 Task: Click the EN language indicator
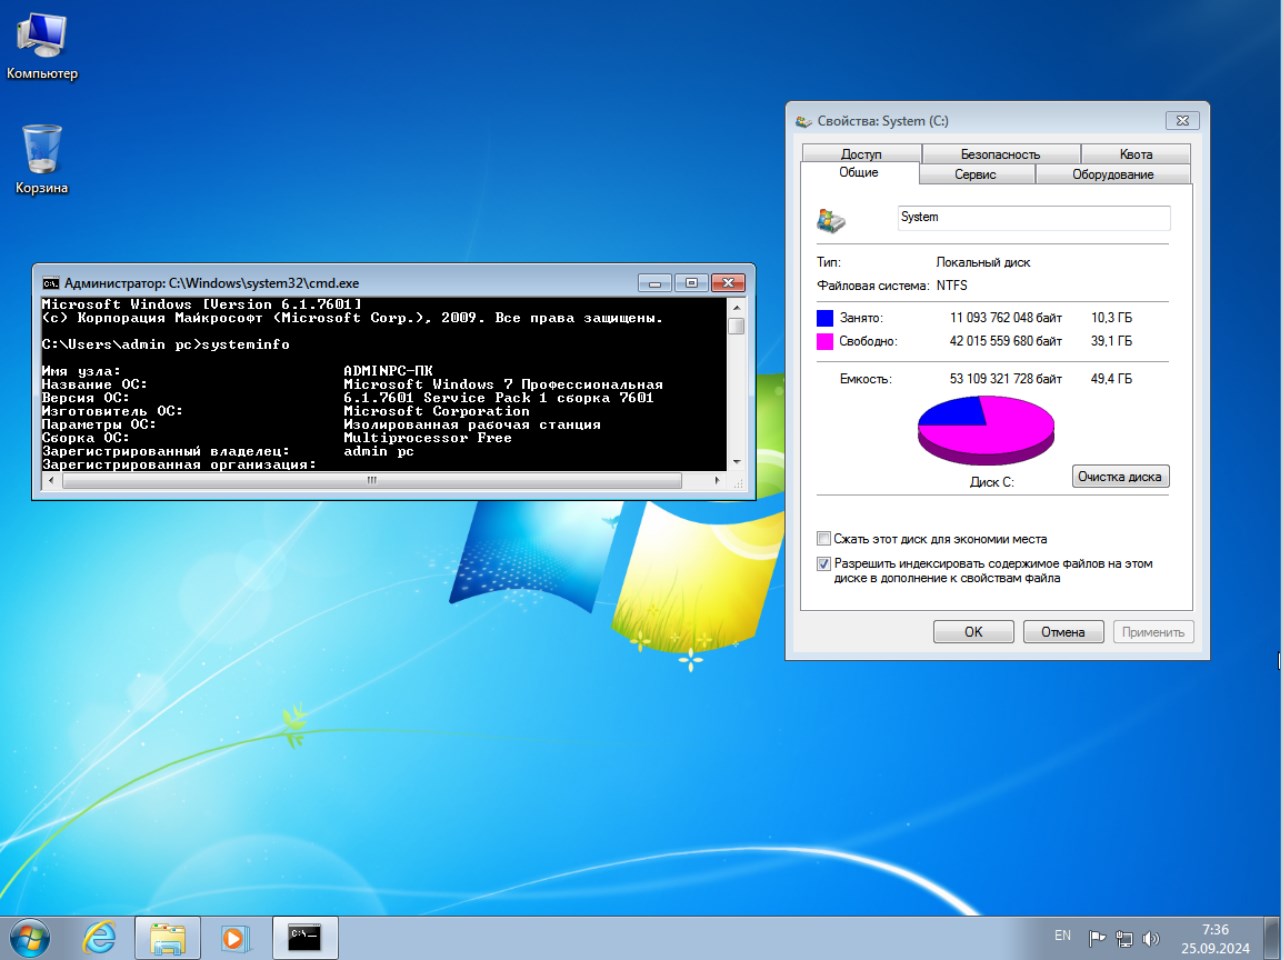coord(1062,936)
